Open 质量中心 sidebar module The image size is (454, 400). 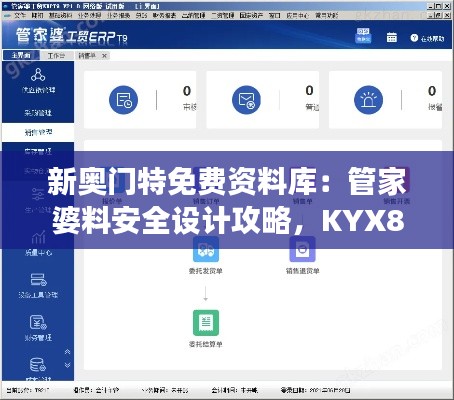(x=38, y=243)
